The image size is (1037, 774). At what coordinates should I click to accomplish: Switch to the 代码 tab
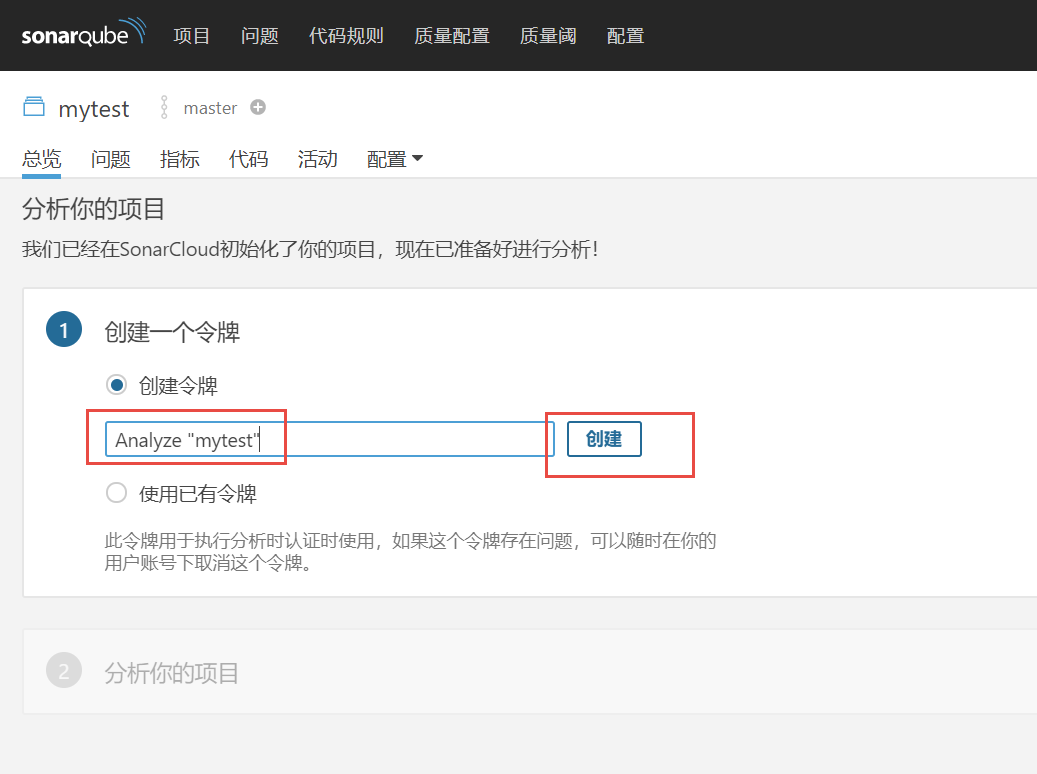(x=249, y=159)
